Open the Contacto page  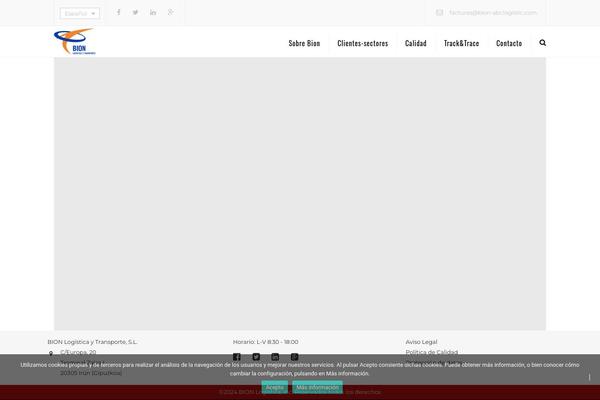point(509,43)
